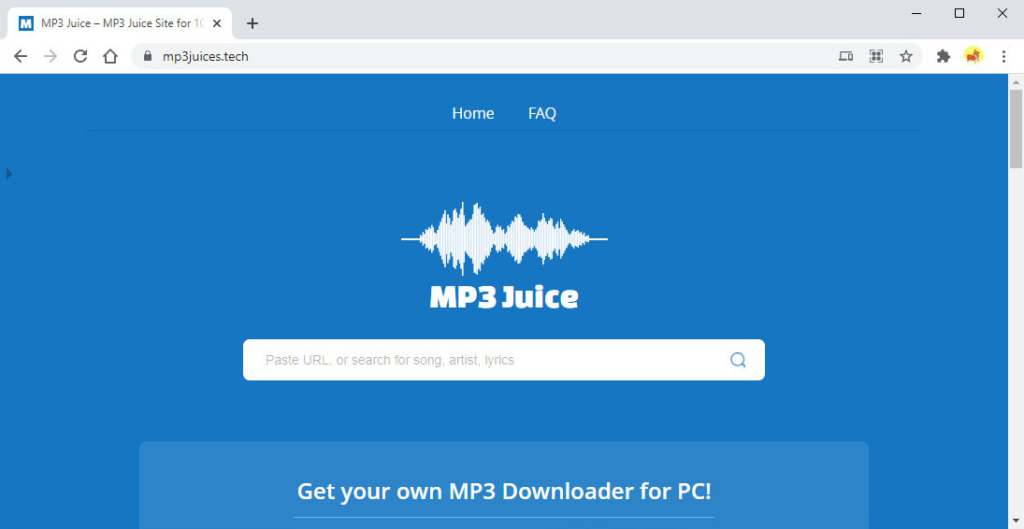Open a new tab with plus button

tap(252, 24)
